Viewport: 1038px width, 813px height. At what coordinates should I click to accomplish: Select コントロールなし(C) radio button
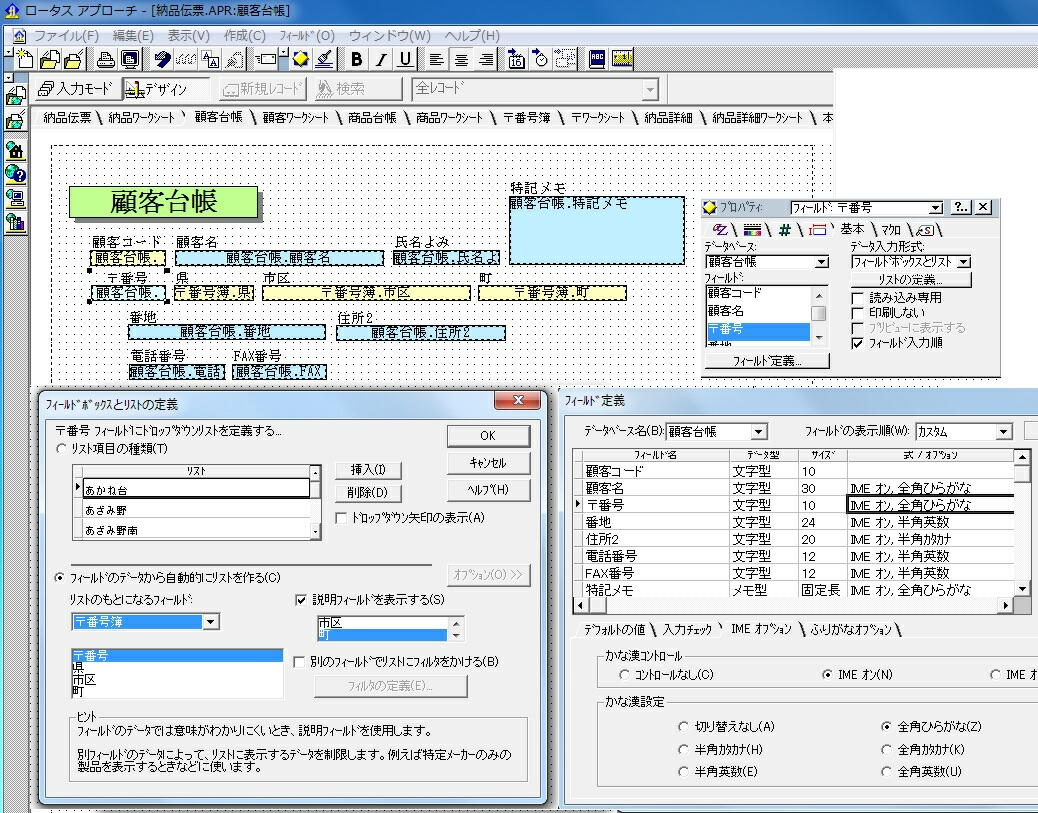point(624,675)
